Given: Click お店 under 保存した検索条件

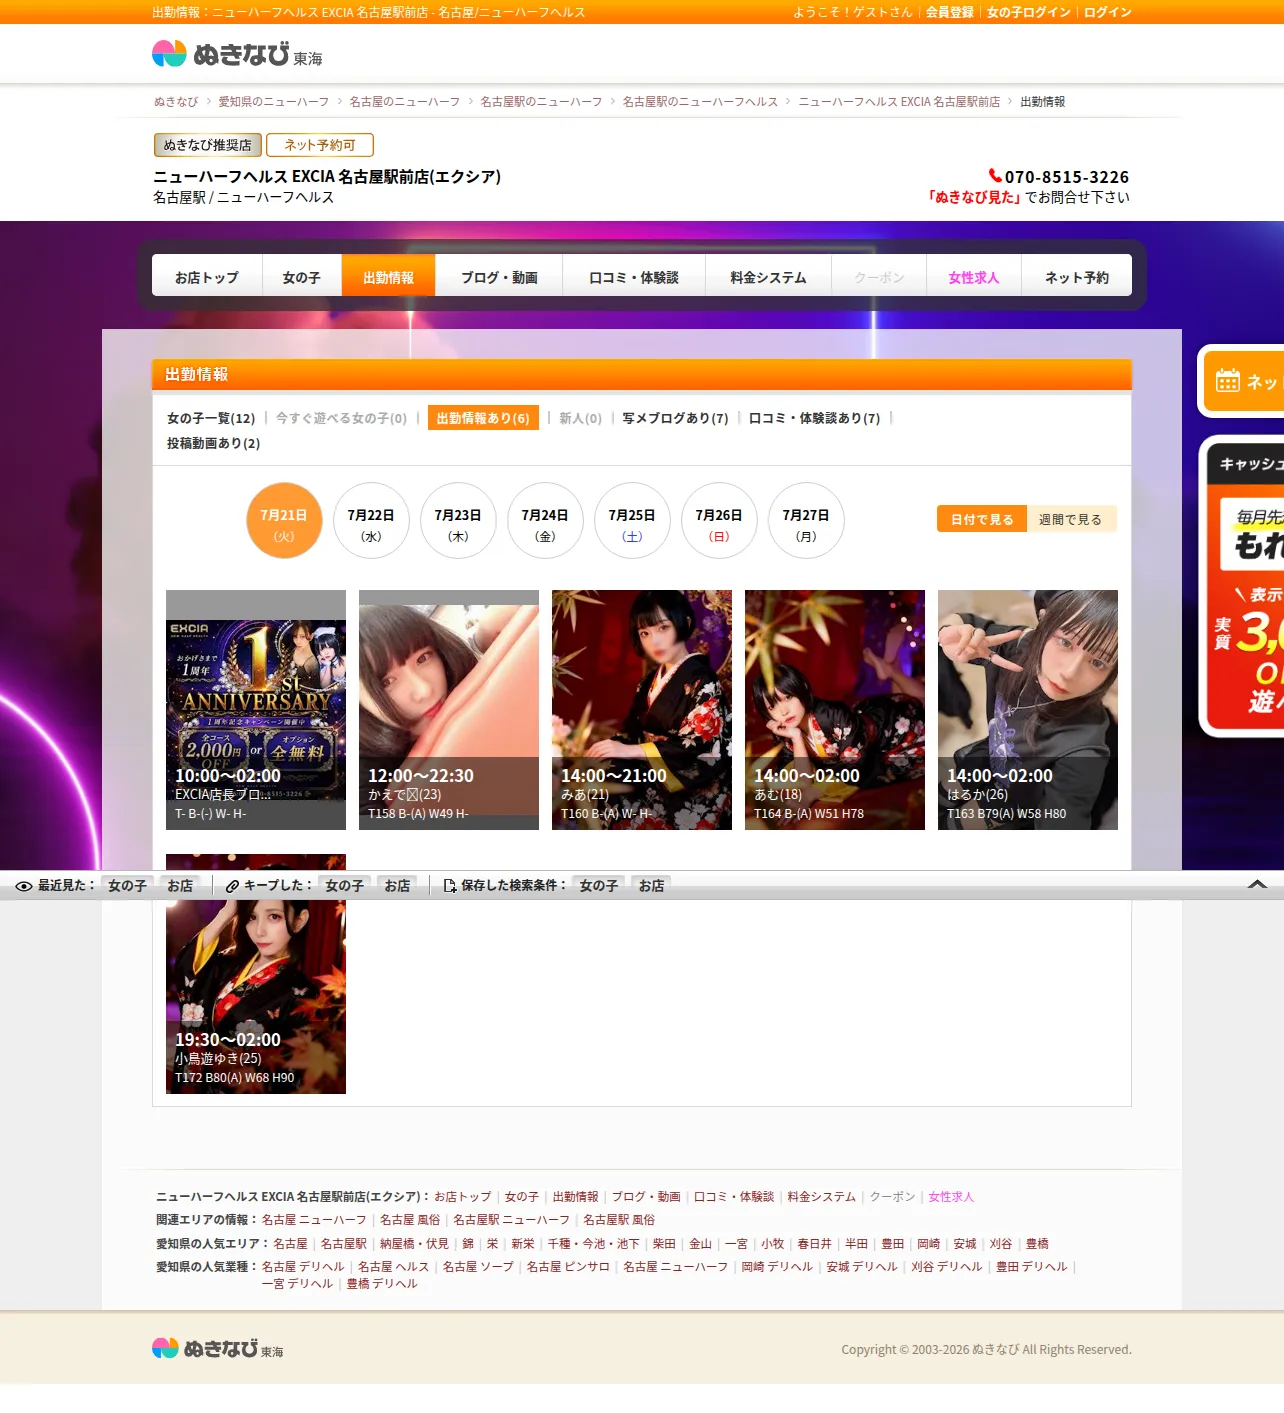Looking at the screenshot, I should 651,886.
